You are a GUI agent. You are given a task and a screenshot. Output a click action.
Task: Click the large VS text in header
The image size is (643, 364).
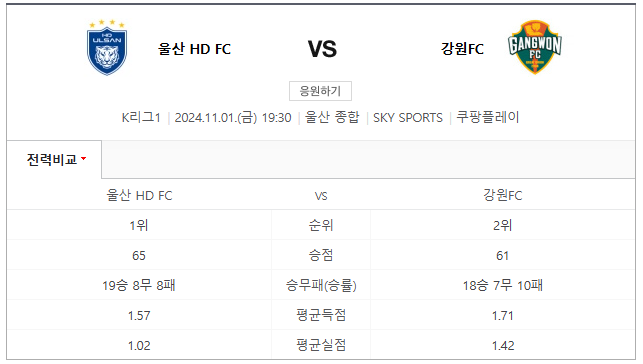pos(322,49)
